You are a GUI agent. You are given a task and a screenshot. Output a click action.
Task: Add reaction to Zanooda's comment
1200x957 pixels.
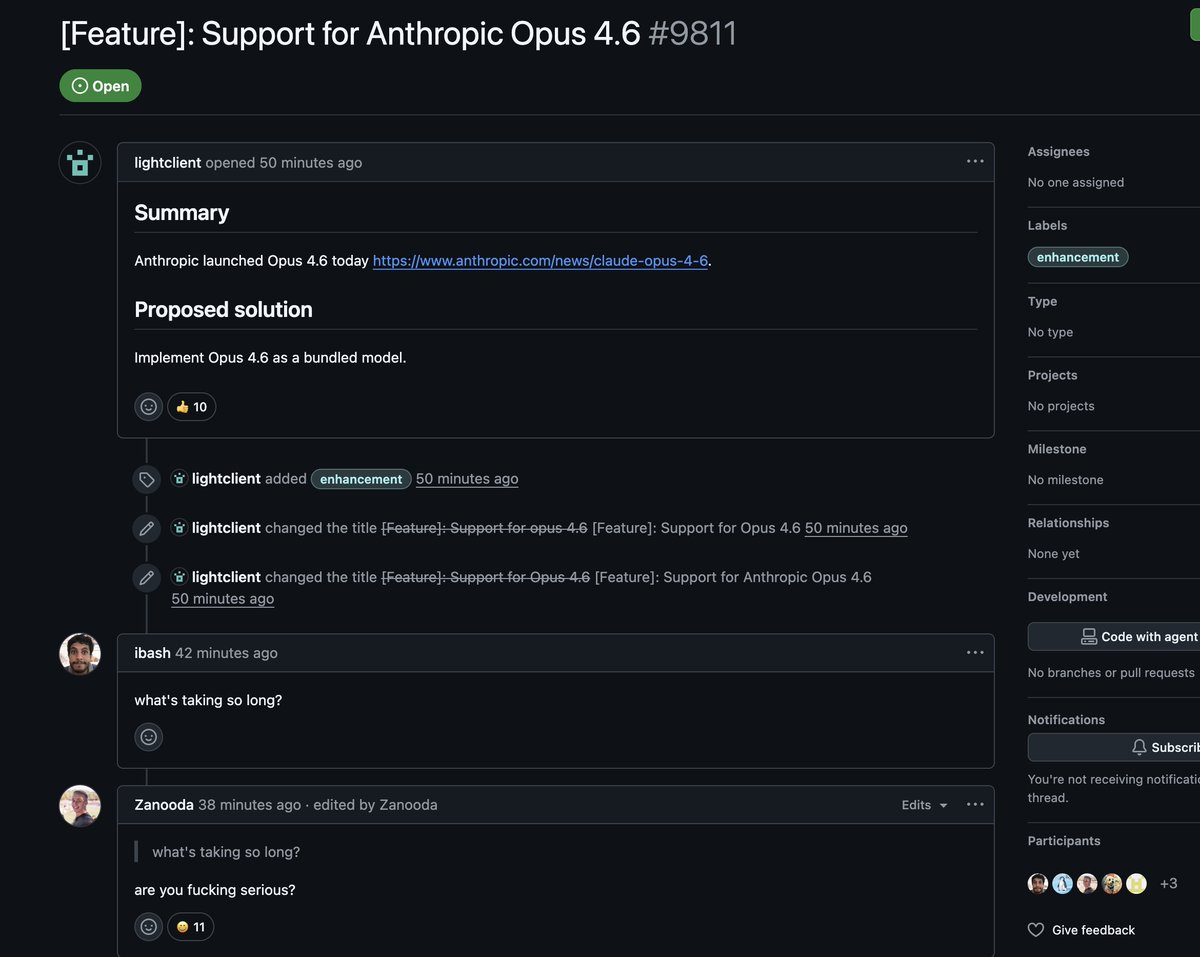click(149, 927)
